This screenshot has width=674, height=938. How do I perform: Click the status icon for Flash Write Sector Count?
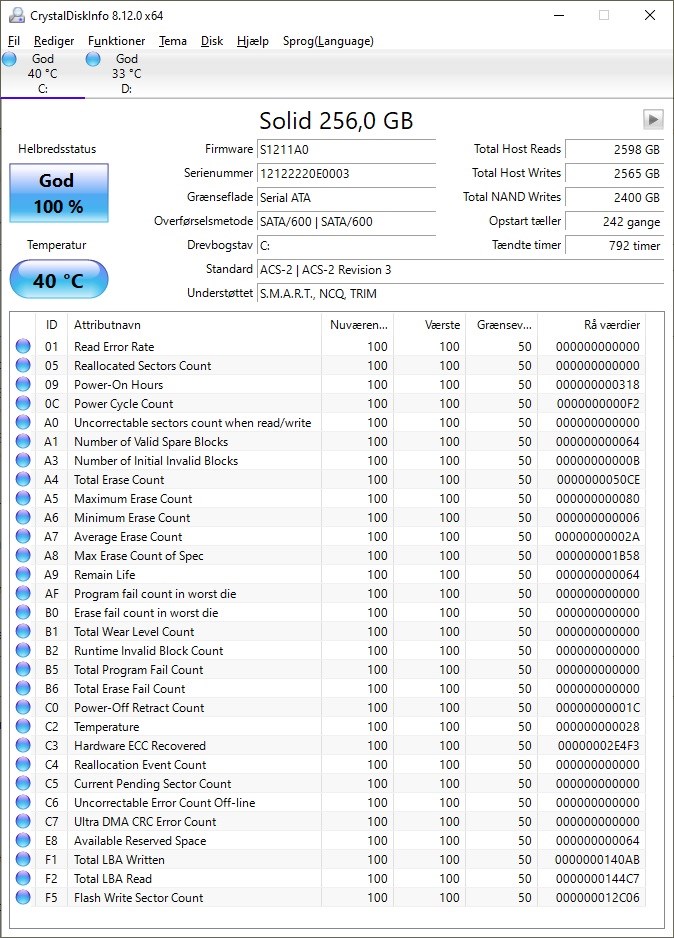coord(23,897)
